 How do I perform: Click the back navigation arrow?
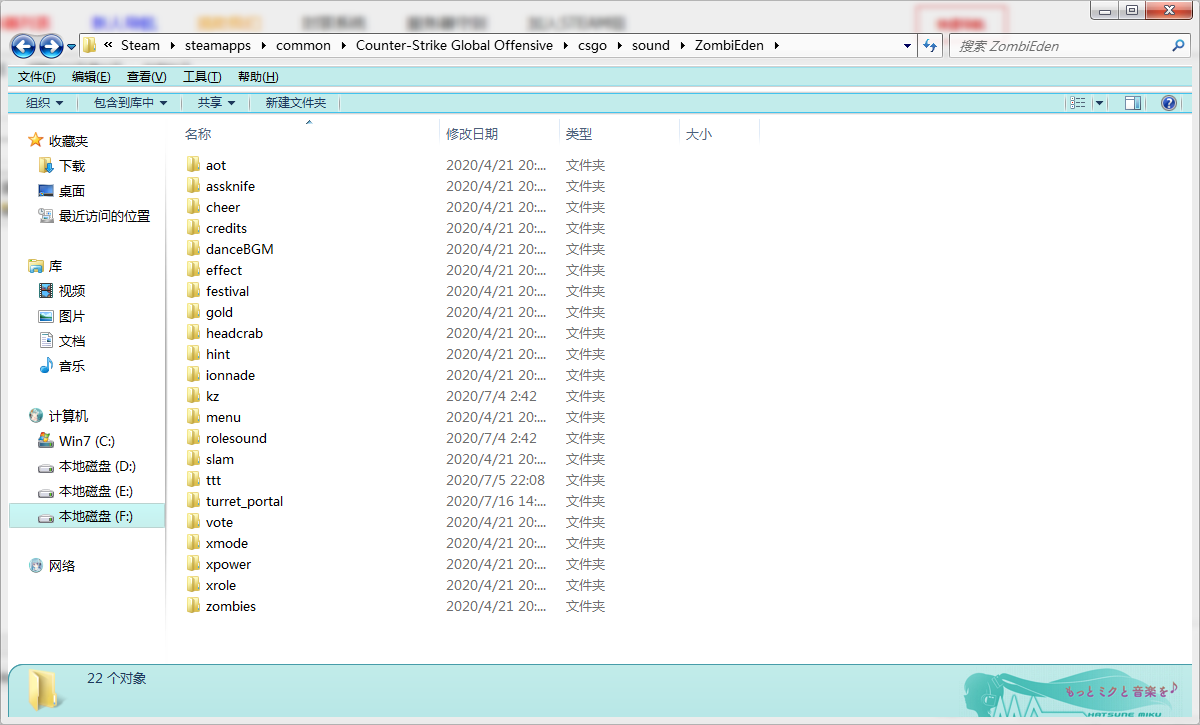click(x=22, y=45)
